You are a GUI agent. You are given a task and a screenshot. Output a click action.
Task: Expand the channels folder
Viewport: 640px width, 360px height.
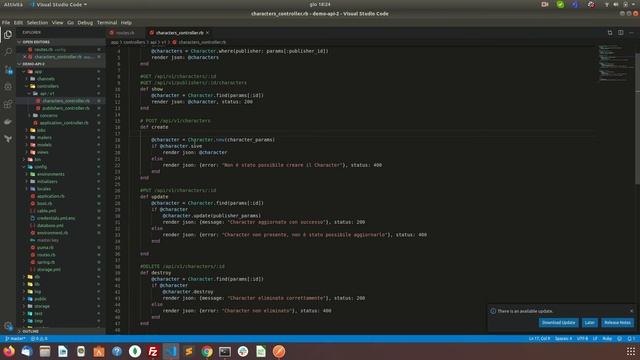(46, 79)
